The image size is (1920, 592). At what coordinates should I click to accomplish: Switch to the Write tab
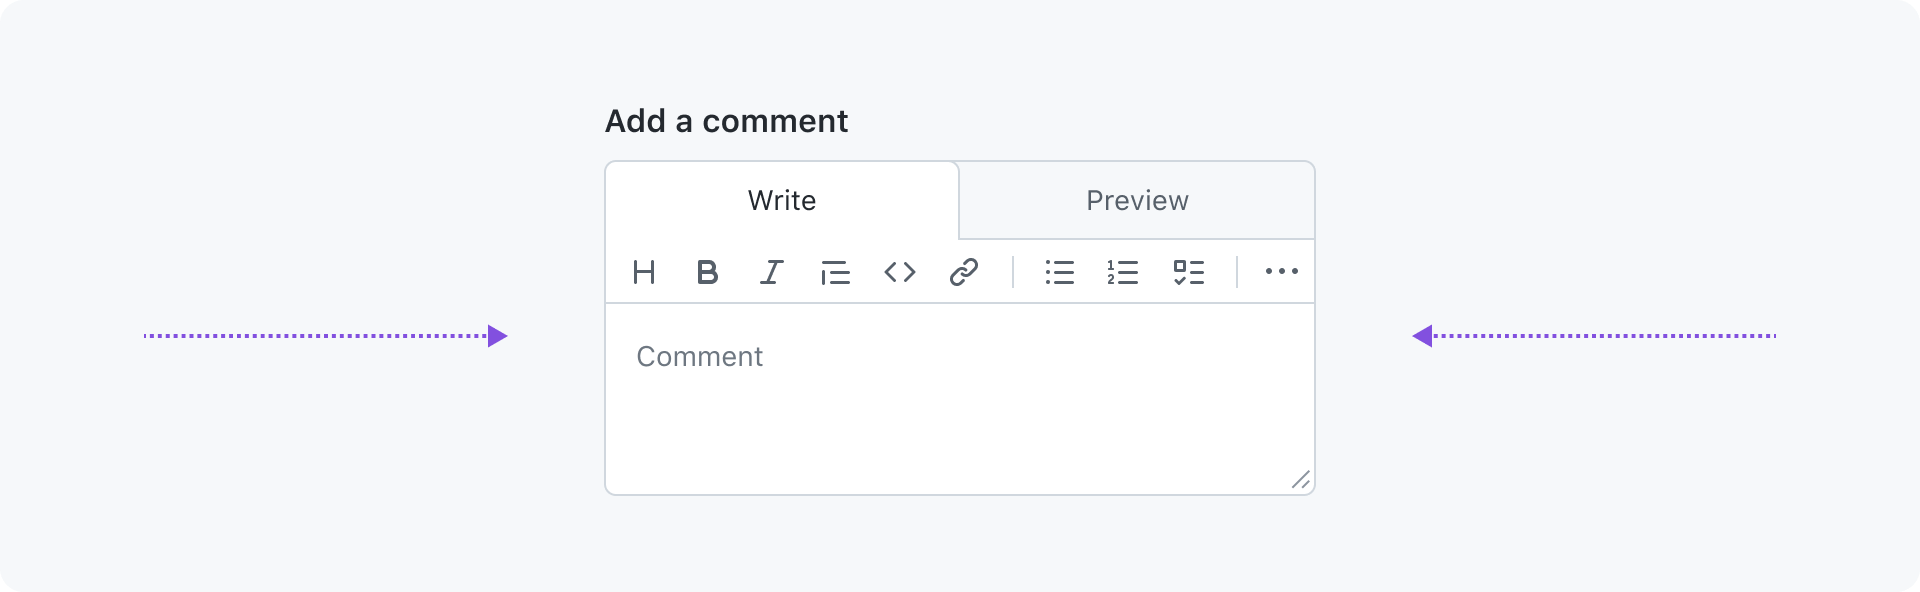[782, 200]
